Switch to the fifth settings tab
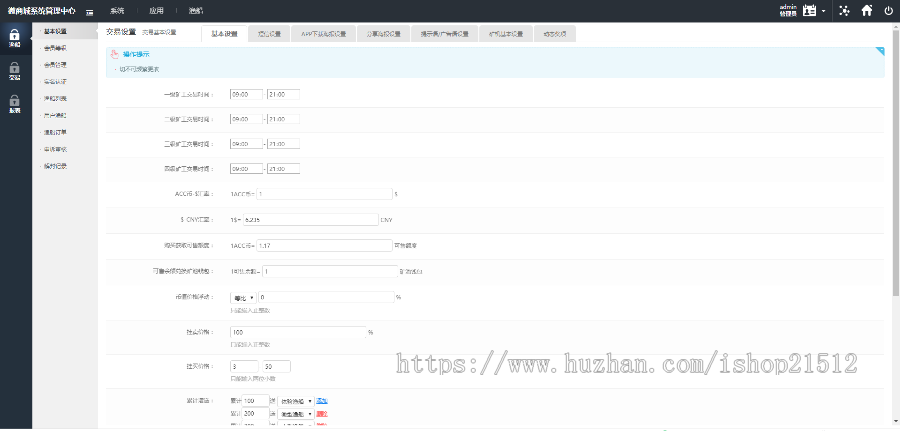This screenshot has height=431, width=900. (444, 34)
